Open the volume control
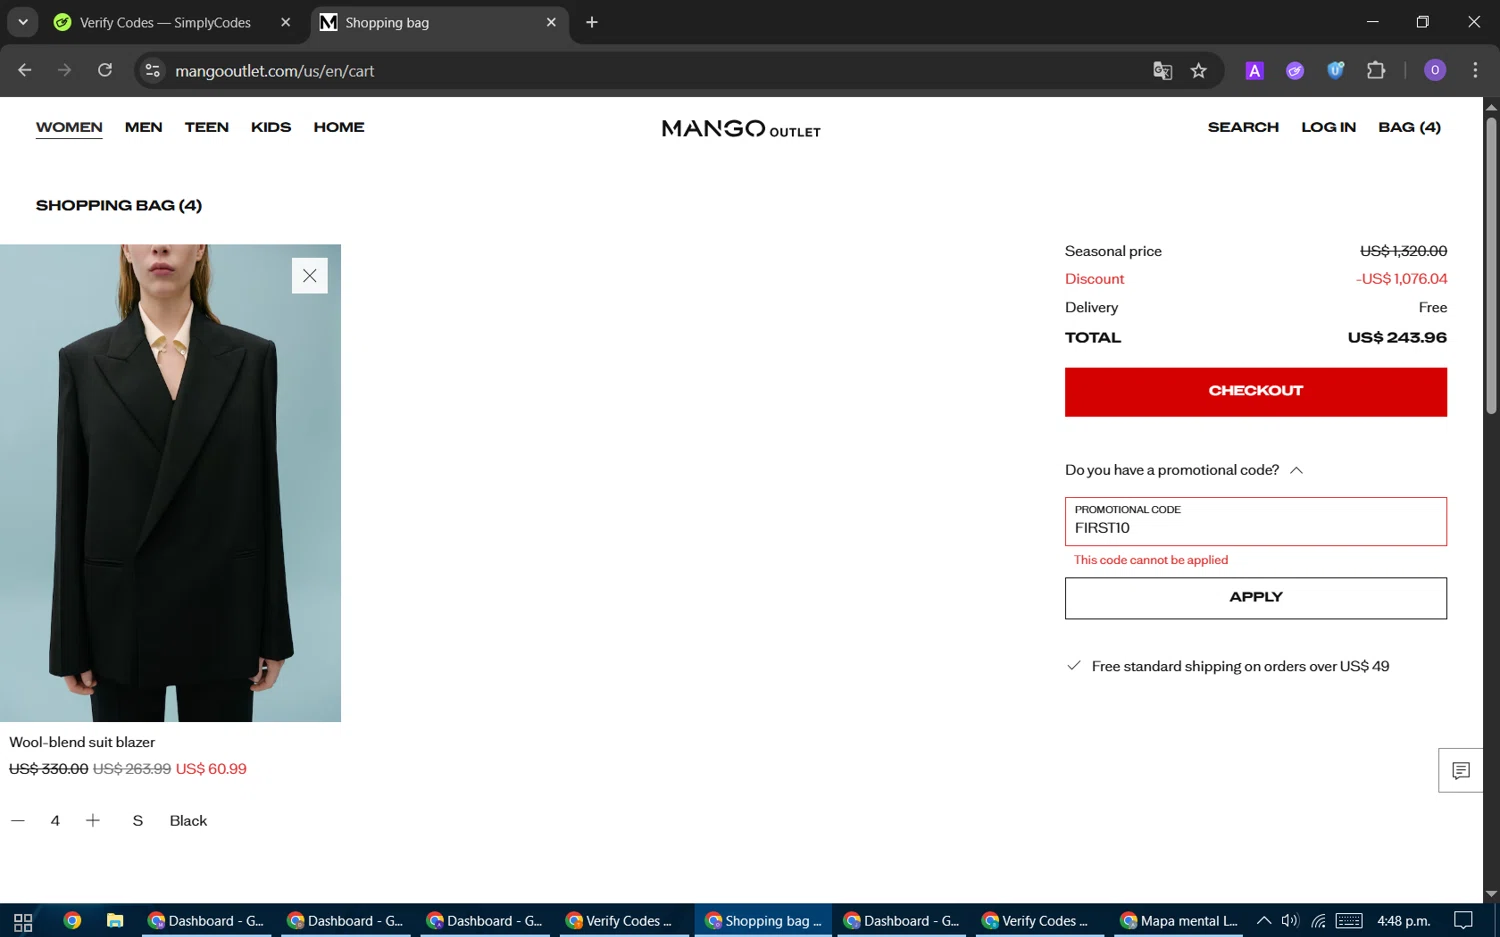Viewport: 1500px width, 937px height. click(x=1290, y=921)
